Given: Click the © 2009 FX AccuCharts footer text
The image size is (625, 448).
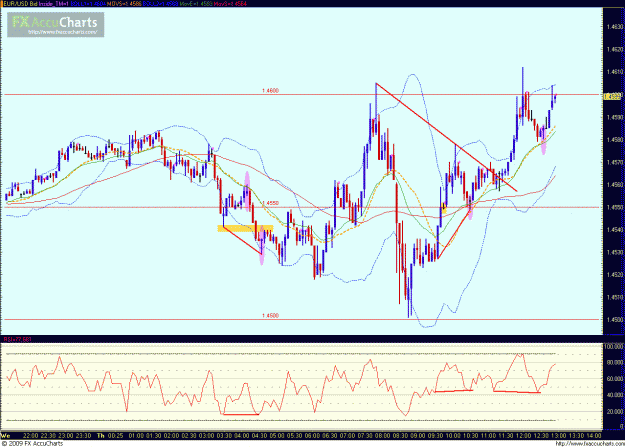Looking at the screenshot, I should tap(32, 444).
